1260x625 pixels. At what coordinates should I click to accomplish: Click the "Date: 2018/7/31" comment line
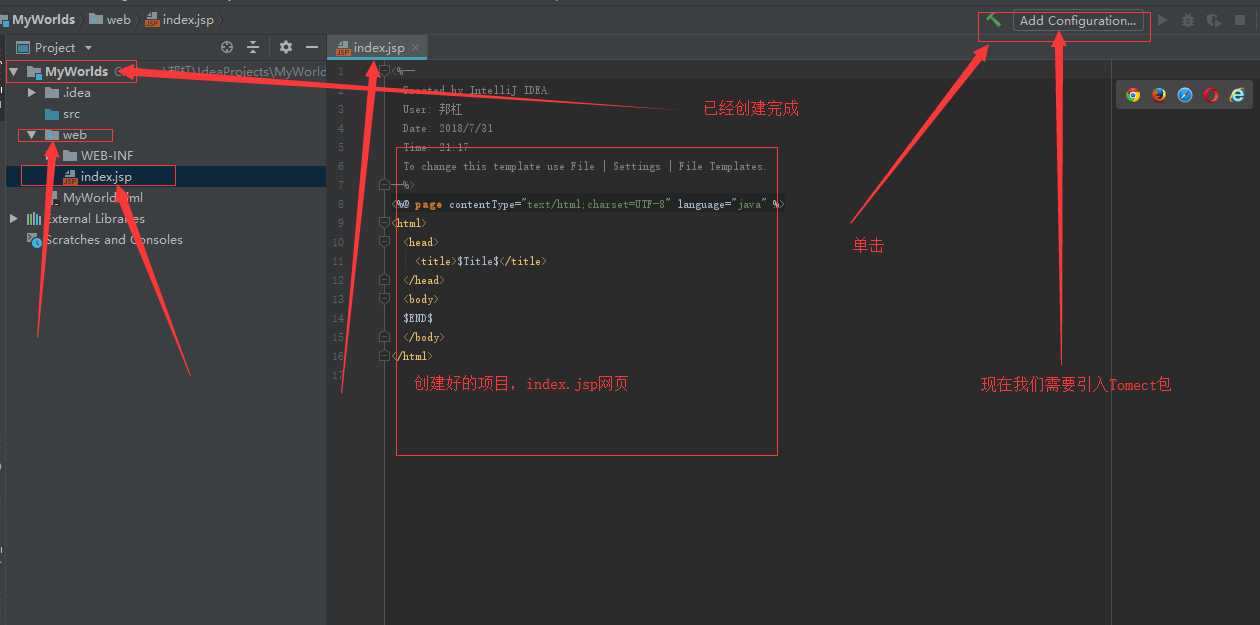[448, 128]
